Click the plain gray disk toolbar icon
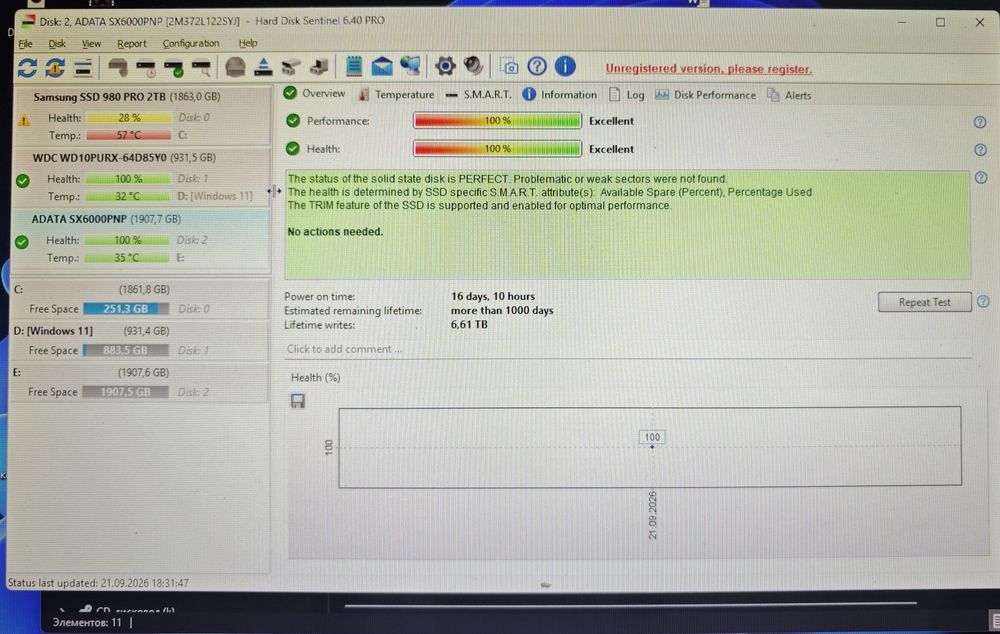Screen dimensions: 1000x634 118,67
